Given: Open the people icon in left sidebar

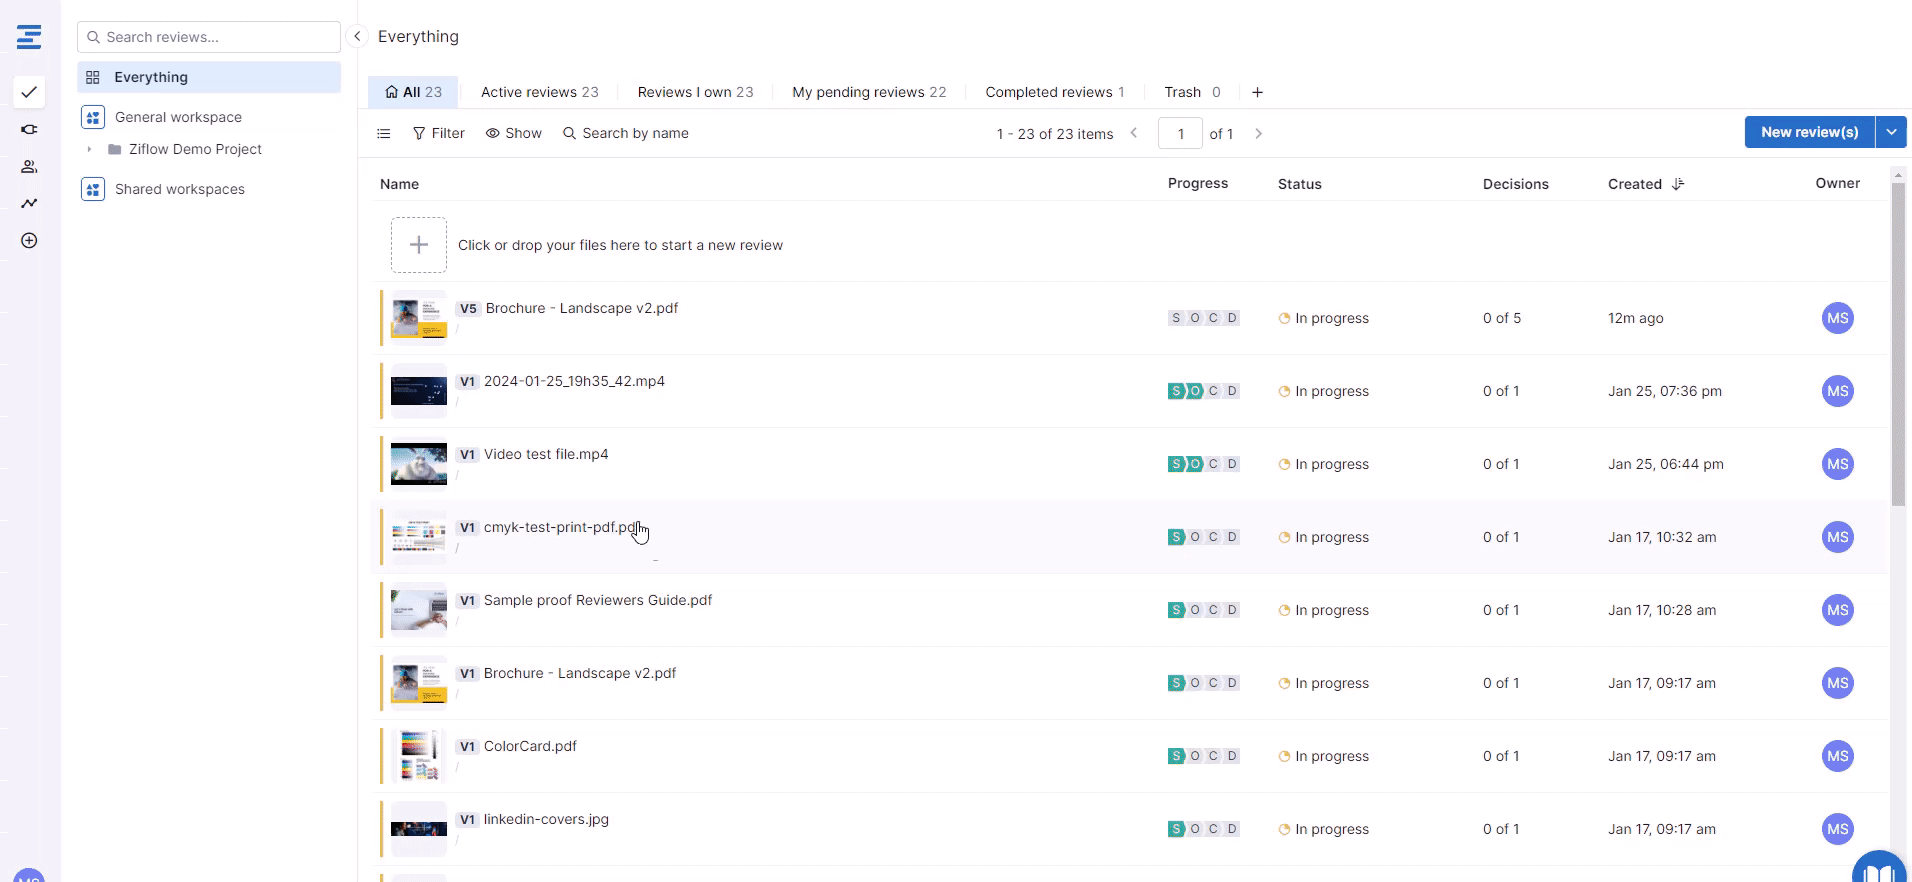Looking at the screenshot, I should point(29,166).
